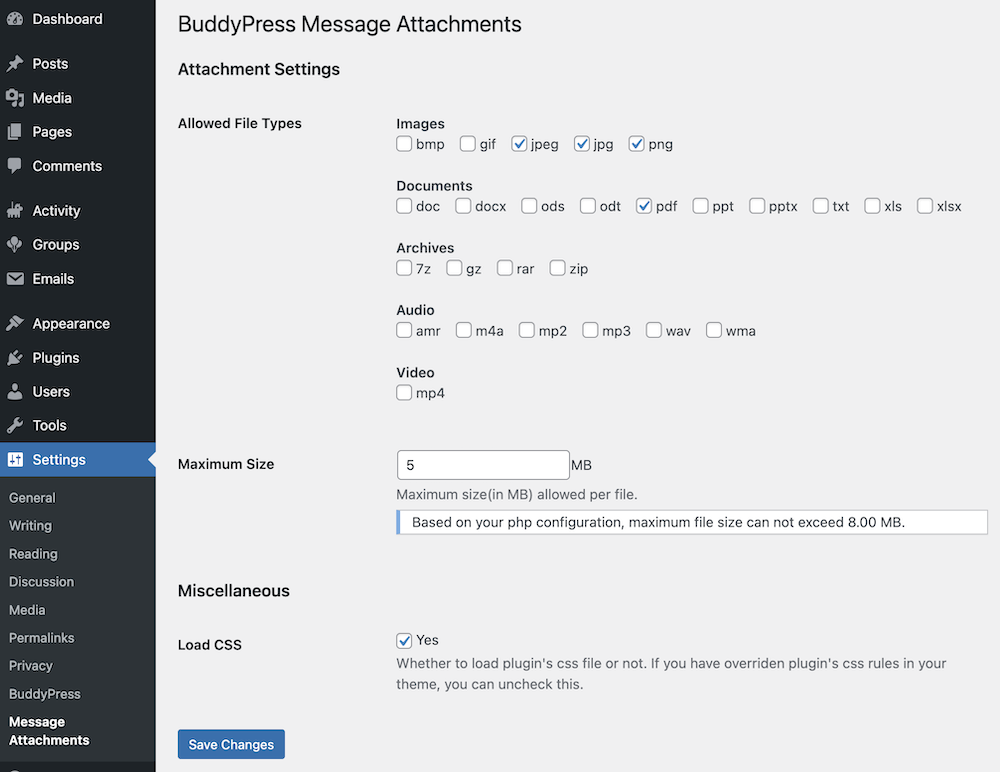This screenshot has width=1000, height=772.
Task: Tick the ods checkbox
Action: coord(529,205)
